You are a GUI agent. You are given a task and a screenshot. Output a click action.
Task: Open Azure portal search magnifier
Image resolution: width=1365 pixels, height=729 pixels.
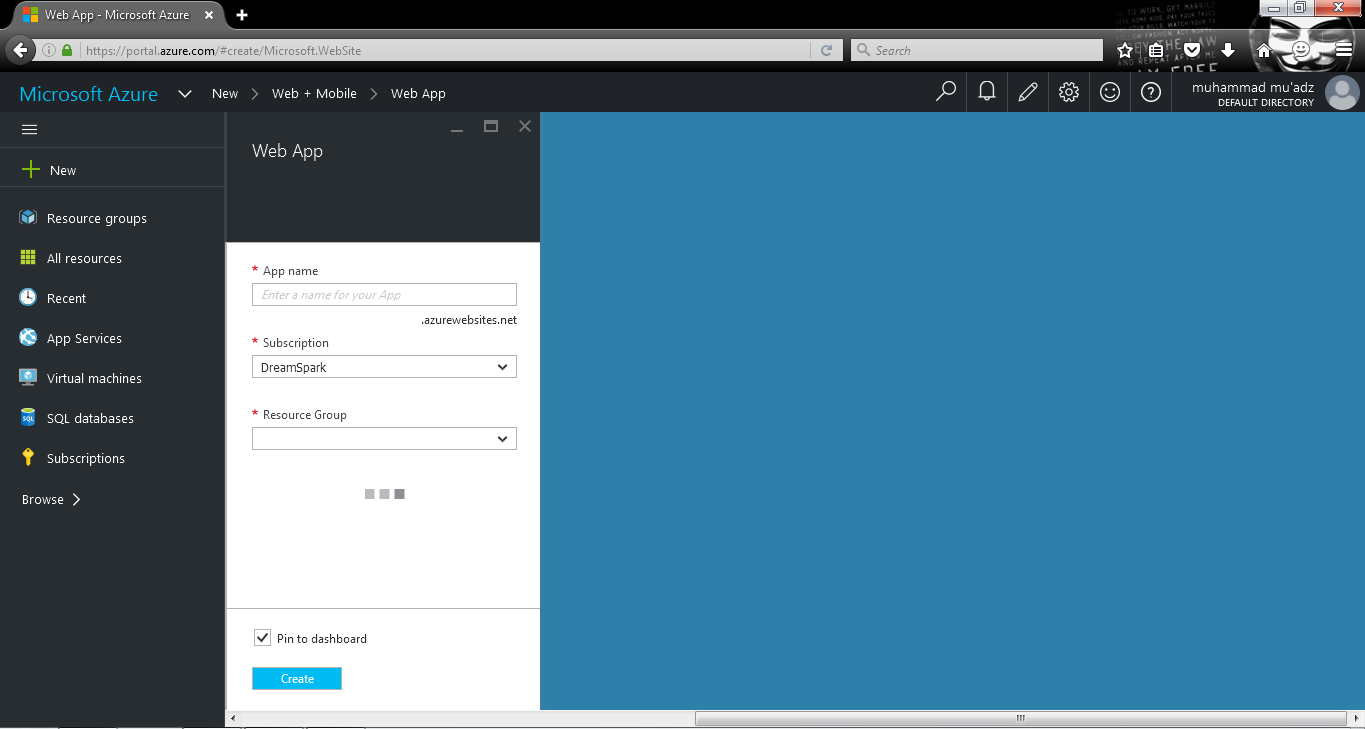tap(945, 92)
